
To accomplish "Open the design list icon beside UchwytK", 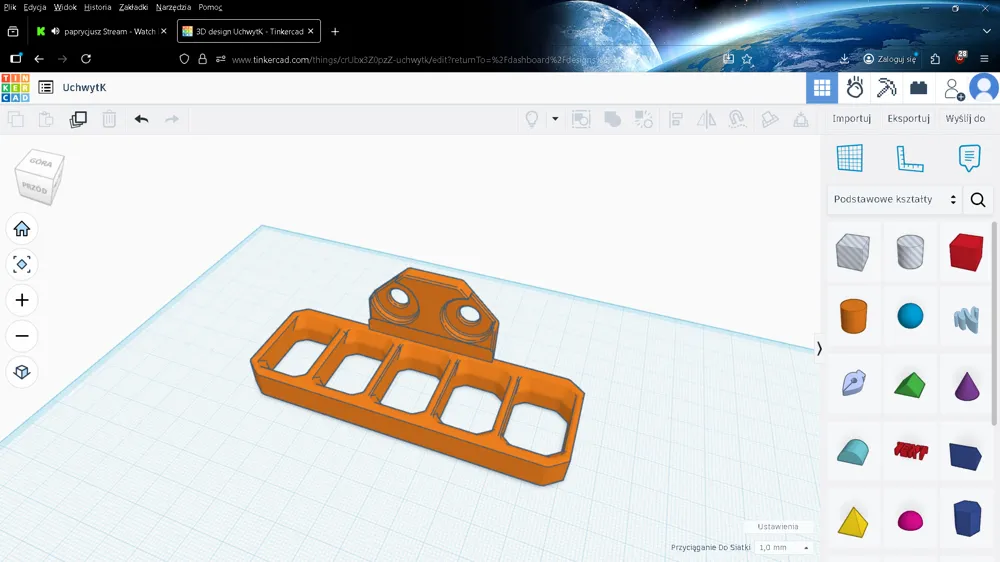I will click(x=46, y=87).
